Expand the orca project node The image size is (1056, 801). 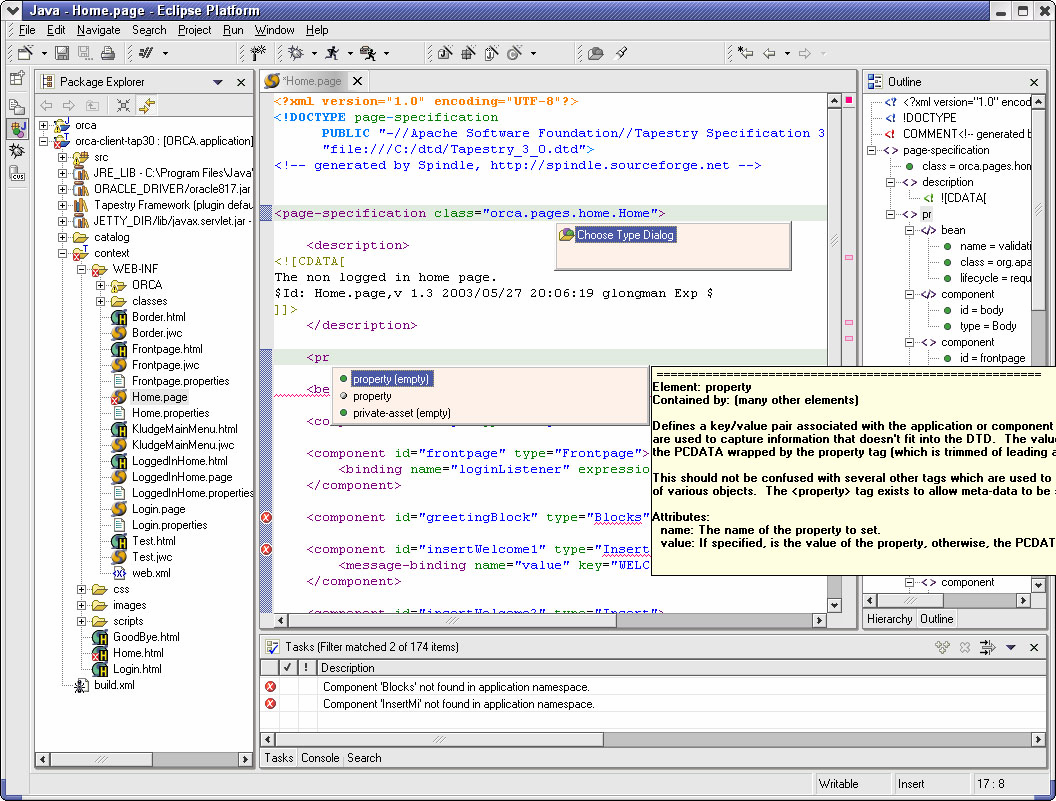44,125
